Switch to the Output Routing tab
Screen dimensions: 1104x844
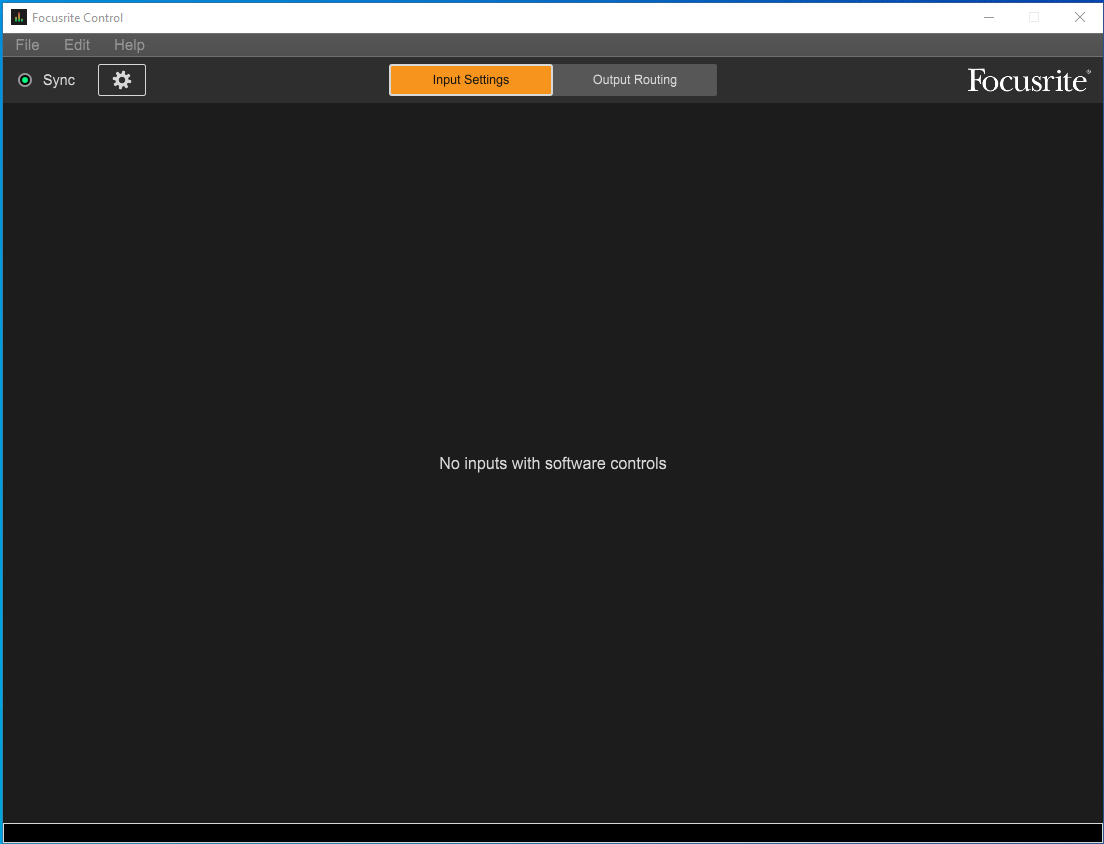click(635, 80)
